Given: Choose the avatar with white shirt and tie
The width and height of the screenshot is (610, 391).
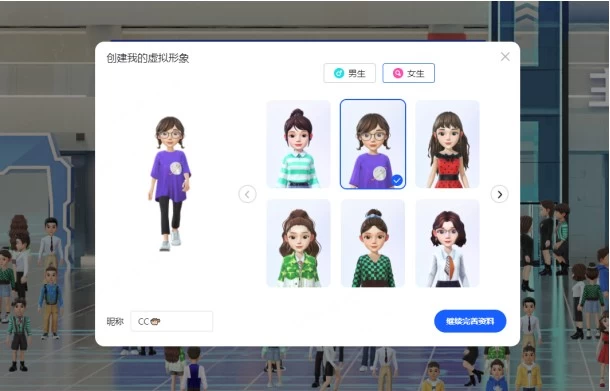Looking at the screenshot, I should [x=447, y=244].
